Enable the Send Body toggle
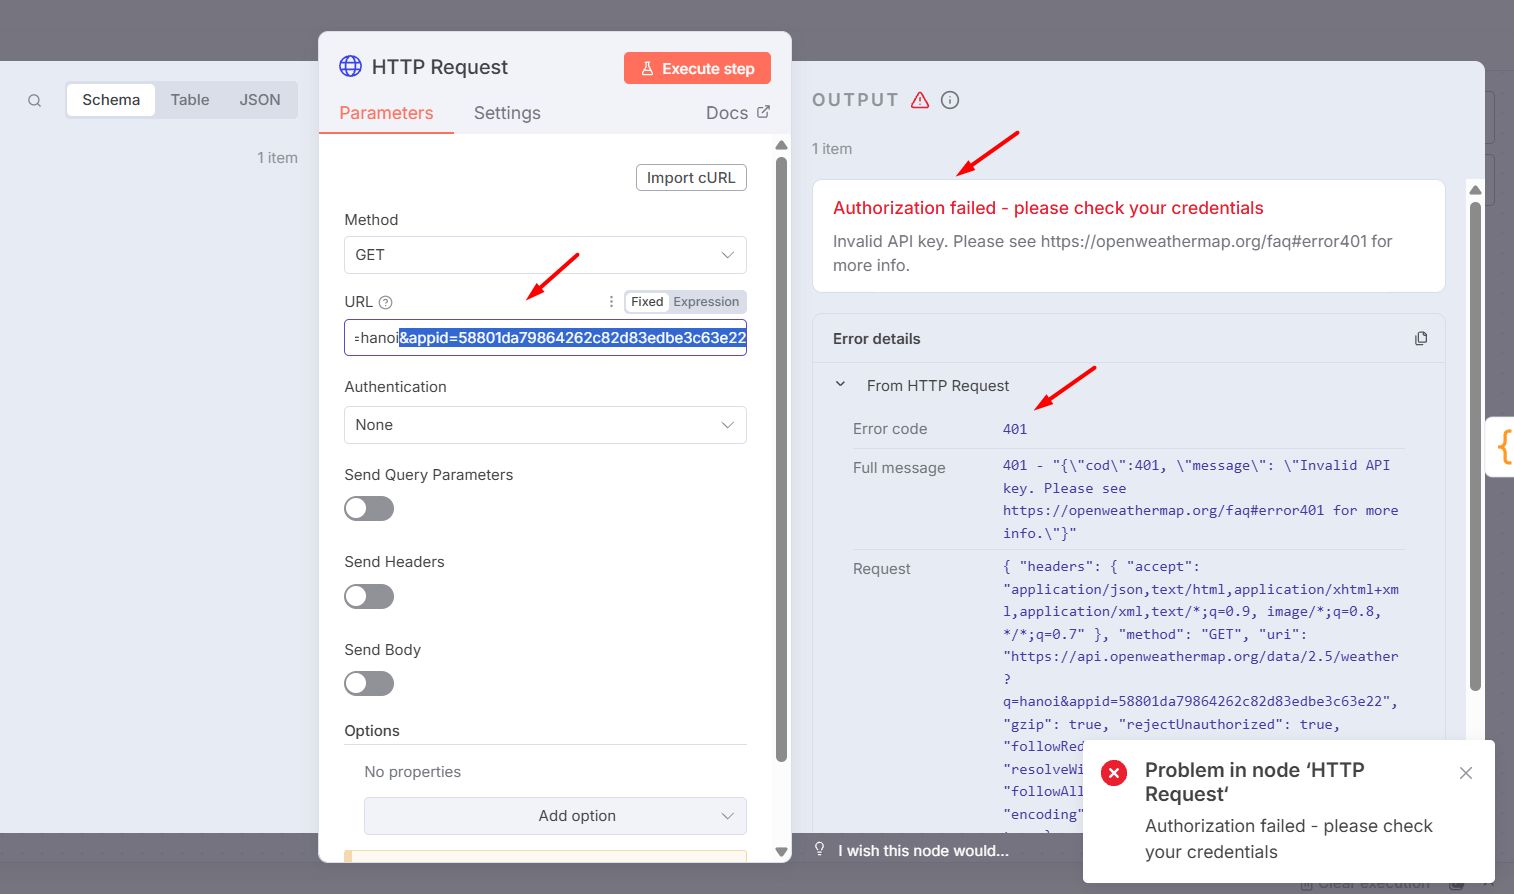 click(369, 684)
